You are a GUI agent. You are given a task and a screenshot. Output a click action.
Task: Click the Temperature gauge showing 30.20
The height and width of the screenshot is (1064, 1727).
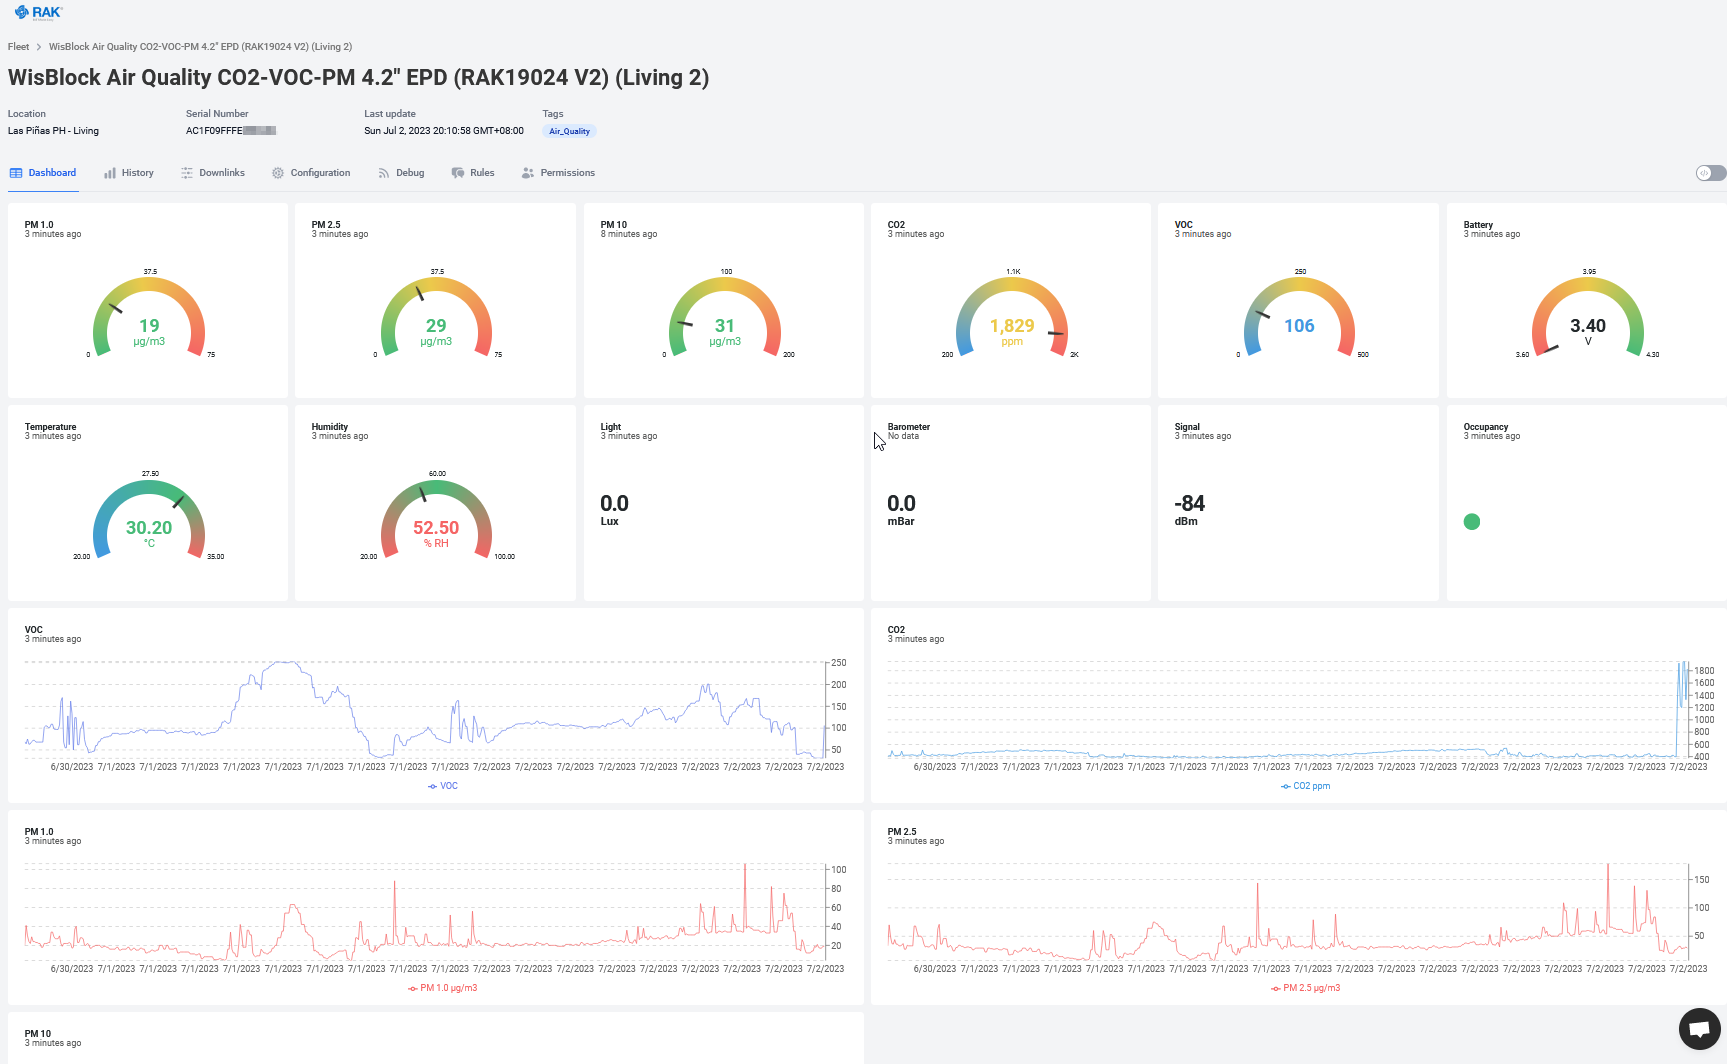pos(149,519)
